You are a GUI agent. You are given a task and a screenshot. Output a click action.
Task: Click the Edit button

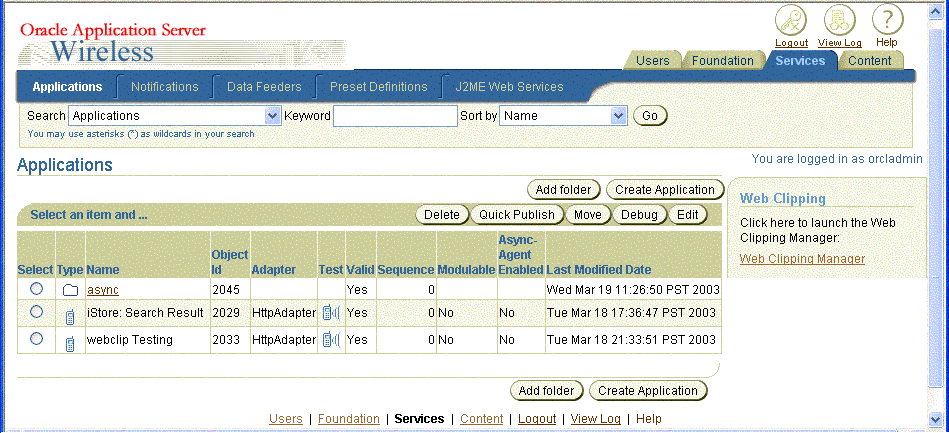pyautogui.click(x=688, y=214)
